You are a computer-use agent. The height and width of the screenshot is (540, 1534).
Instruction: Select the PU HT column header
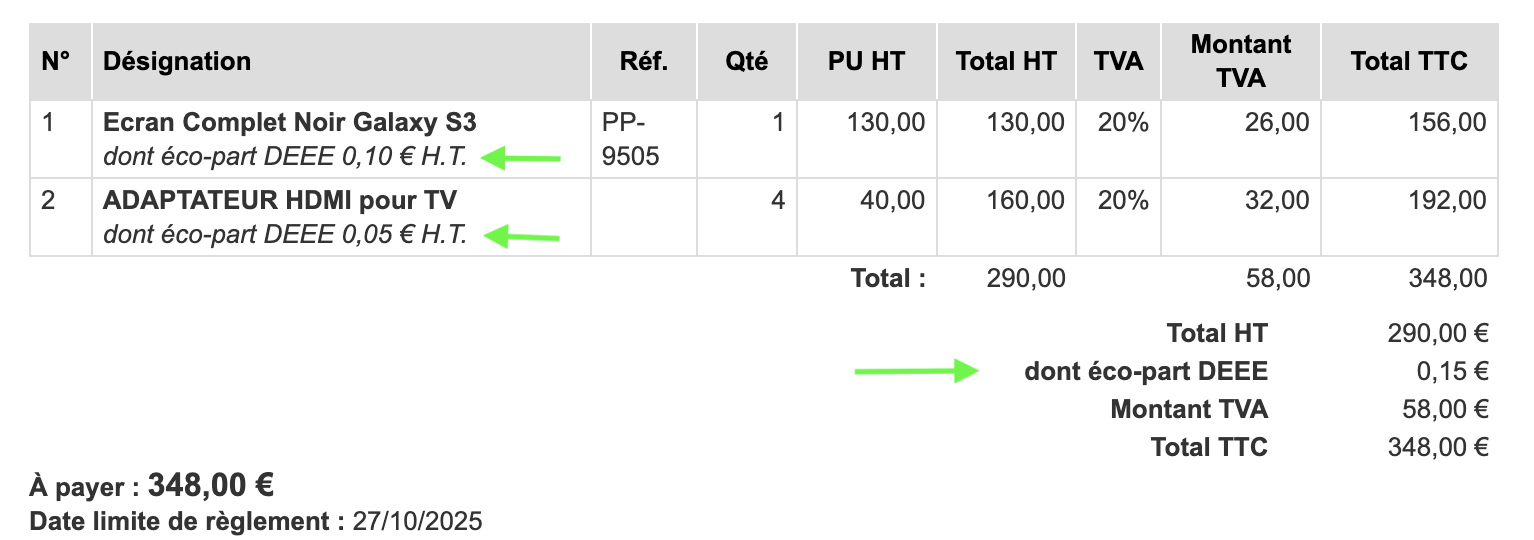tap(866, 61)
